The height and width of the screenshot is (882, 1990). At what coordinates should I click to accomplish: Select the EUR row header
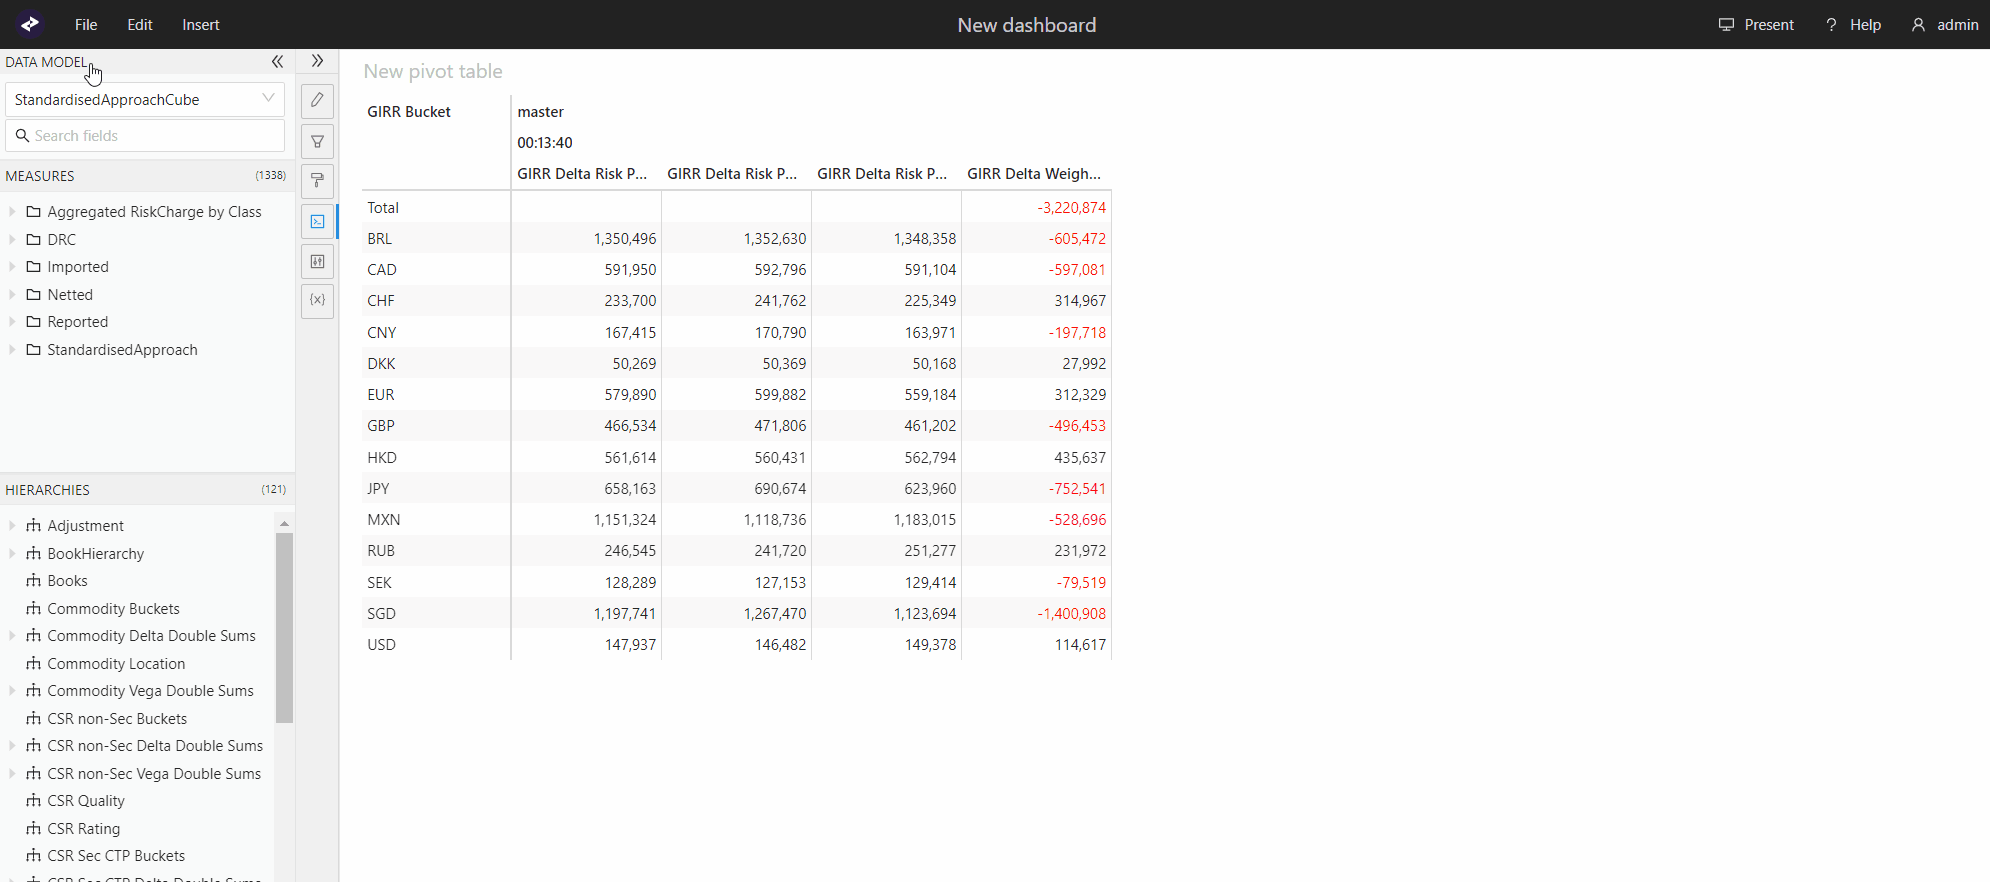click(x=436, y=395)
